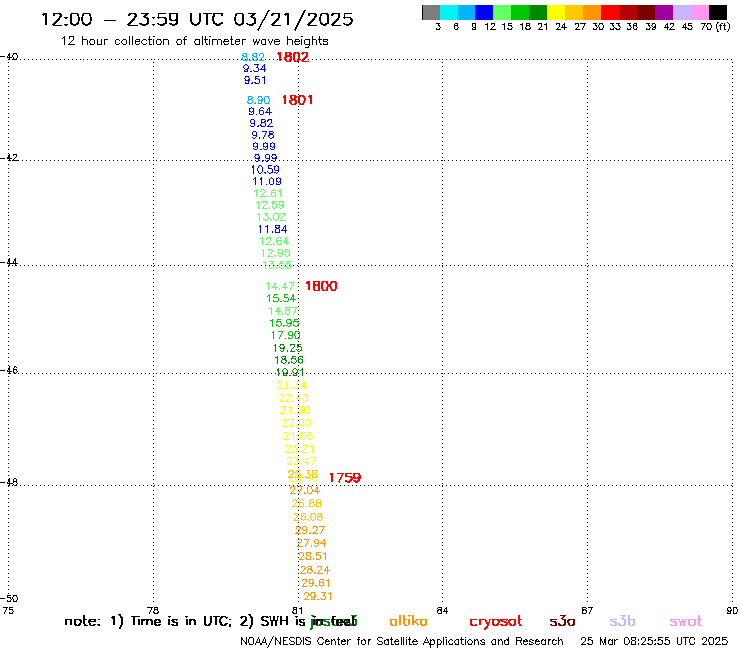The image size is (740, 650).
Task: Click the wave height value 23.47
Action: pyautogui.click(x=301, y=461)
